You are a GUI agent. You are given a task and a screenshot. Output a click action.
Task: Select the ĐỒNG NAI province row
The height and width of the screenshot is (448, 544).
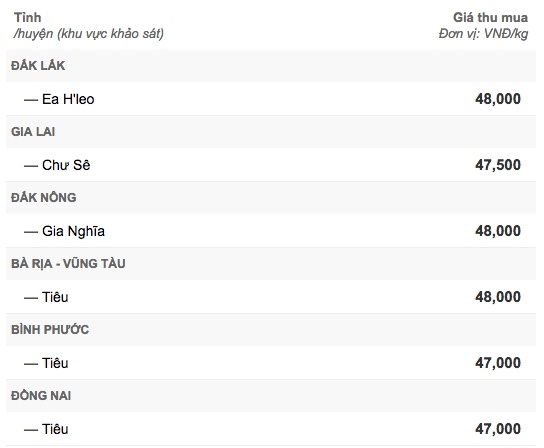(271, 396)
